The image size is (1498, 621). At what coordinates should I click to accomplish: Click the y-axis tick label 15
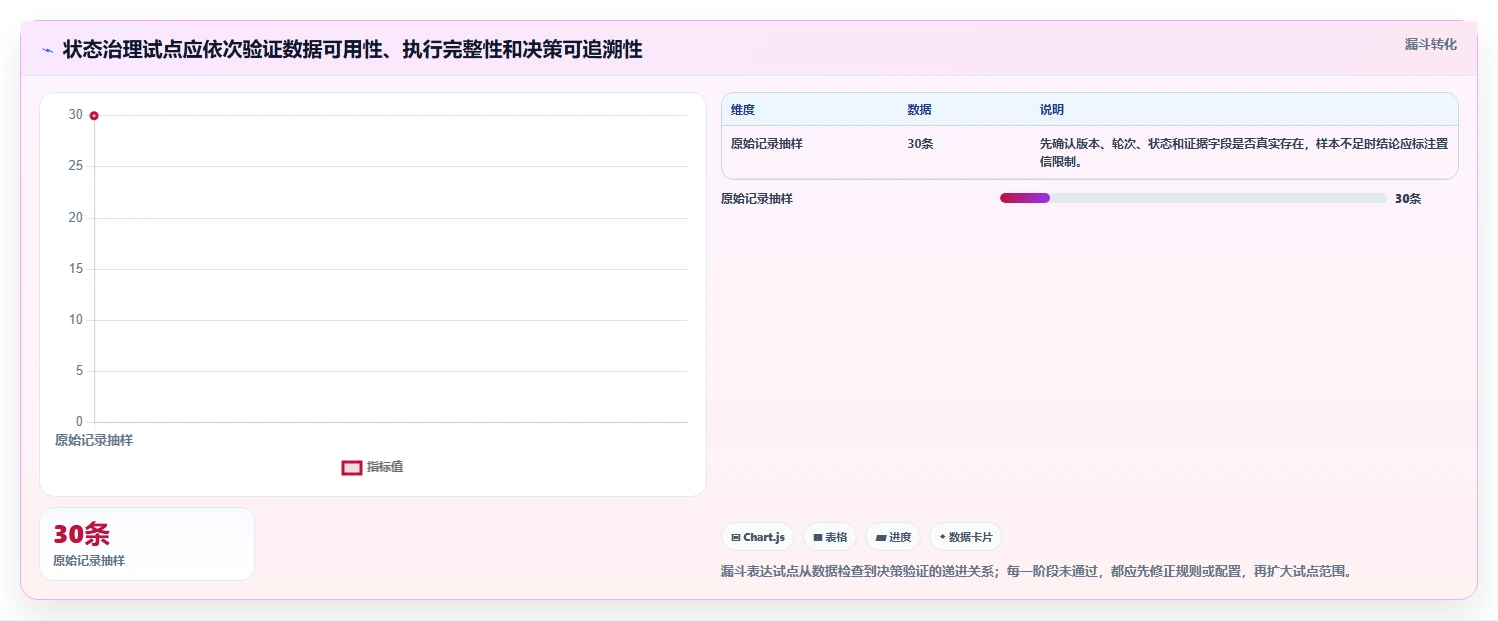click(76, 269)
